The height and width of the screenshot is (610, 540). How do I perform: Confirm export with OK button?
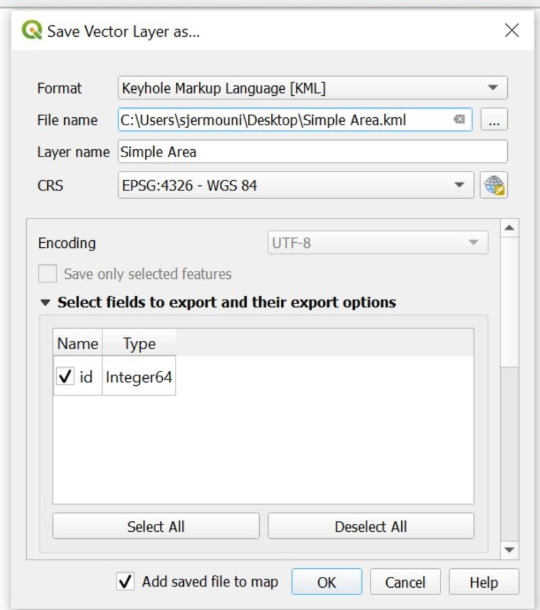[x=327, y=582]
